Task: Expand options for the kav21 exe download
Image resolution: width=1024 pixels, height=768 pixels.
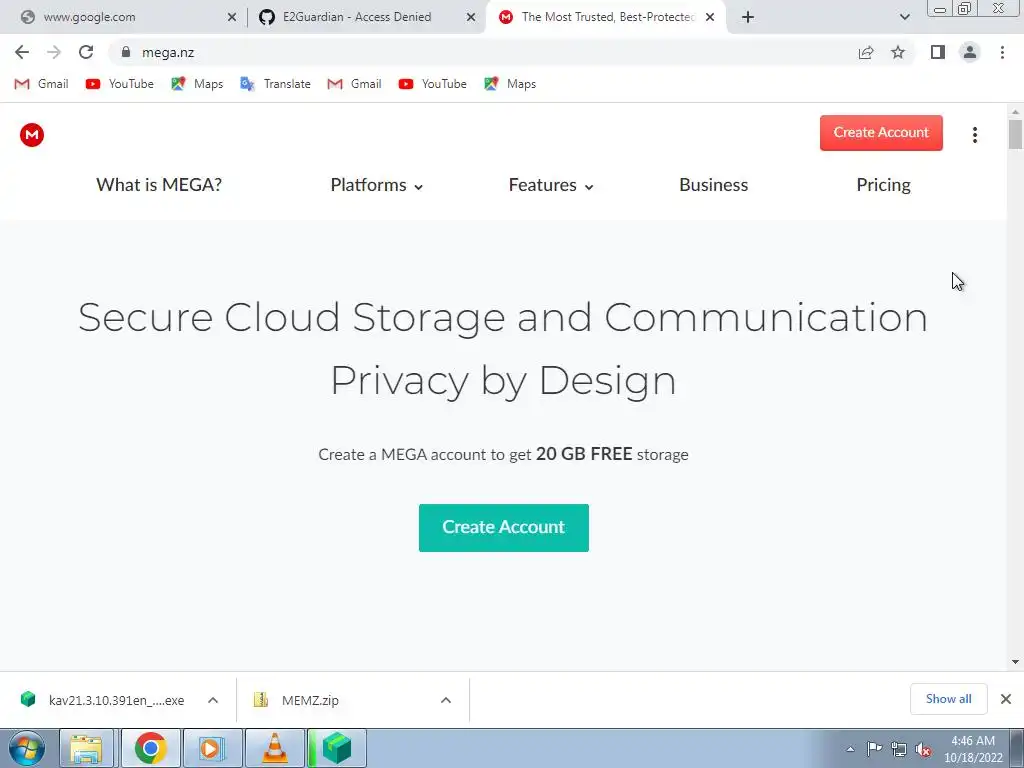Action: pyautogui.click(x=213, y=700)
